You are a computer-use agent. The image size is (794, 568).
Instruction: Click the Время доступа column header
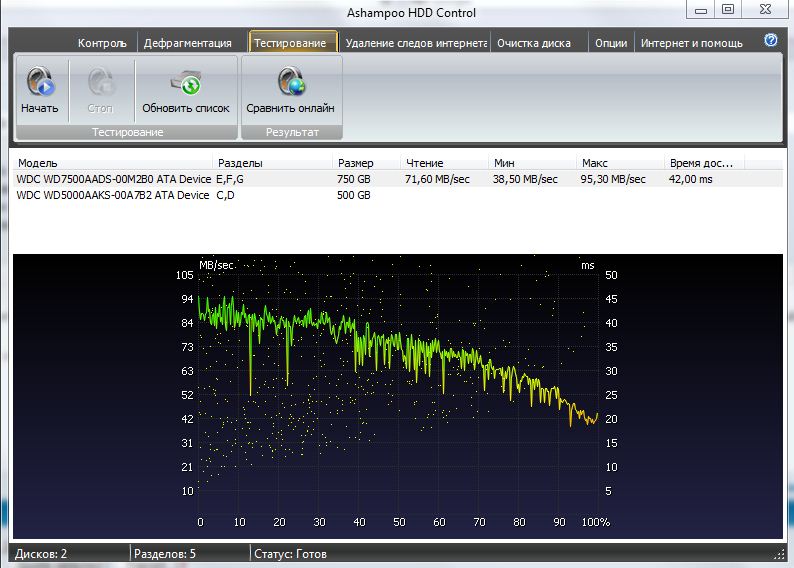(x=701, y=162)
